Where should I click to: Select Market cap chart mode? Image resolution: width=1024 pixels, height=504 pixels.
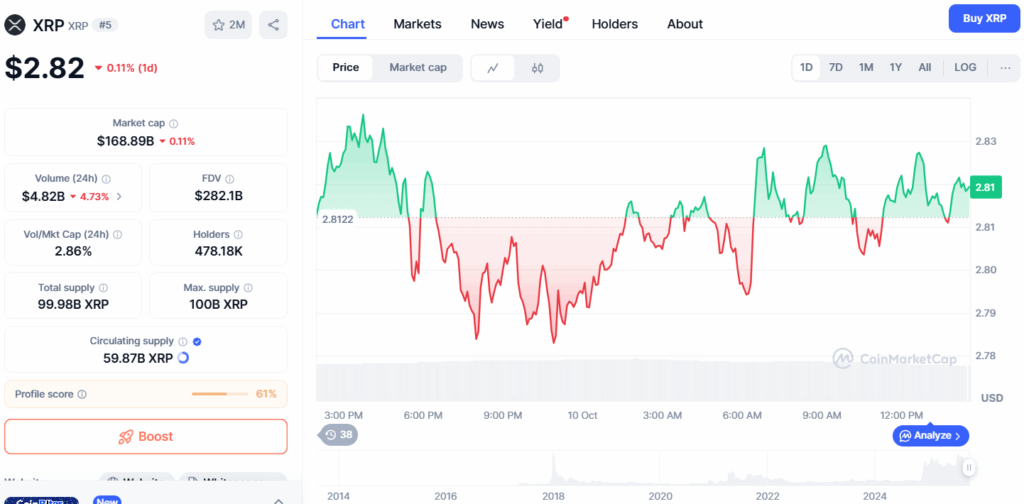(418, 68)
